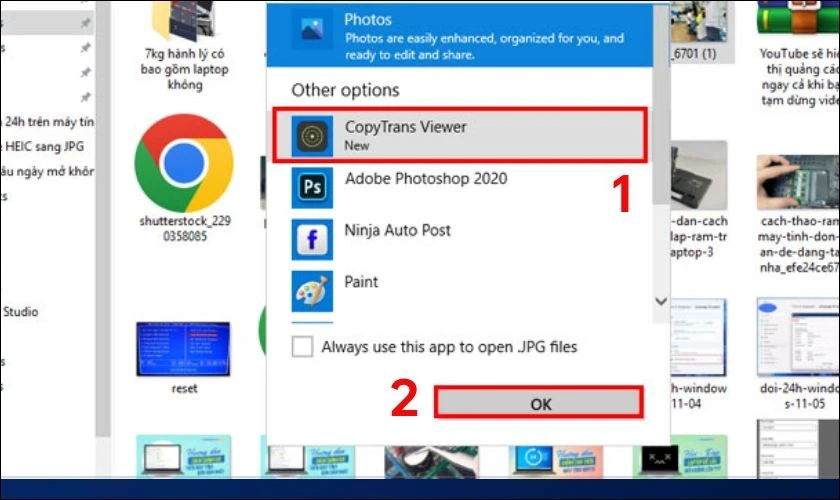Viewport: 840px width, 500px height.
Task: Check 'Always use this app to open .JPG files'
Action: coord(302,346)
